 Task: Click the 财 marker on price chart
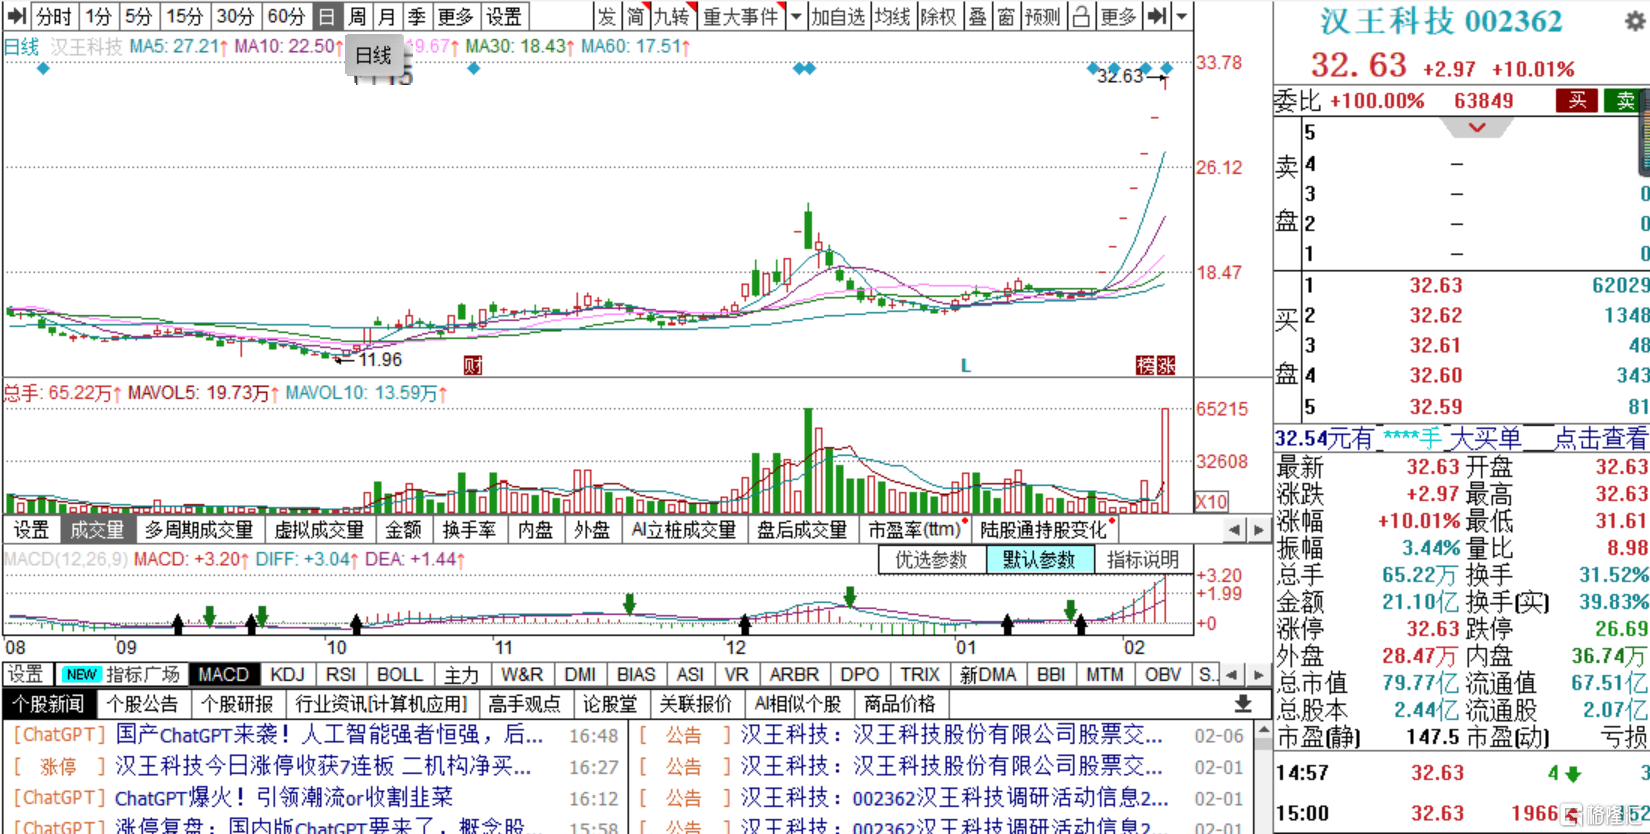pos(473,365)
